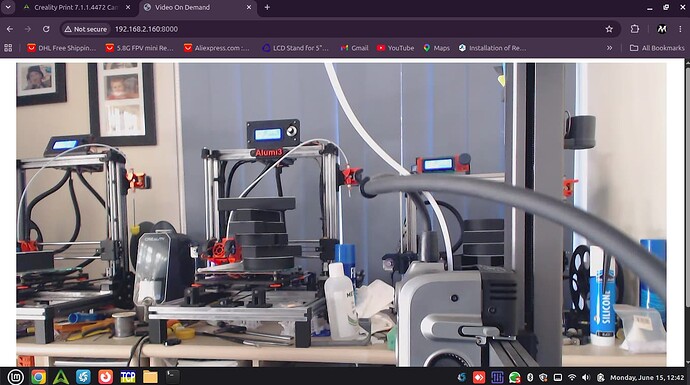Reload the current page
This screenshot has width=690, height=385.
[46, 29]
